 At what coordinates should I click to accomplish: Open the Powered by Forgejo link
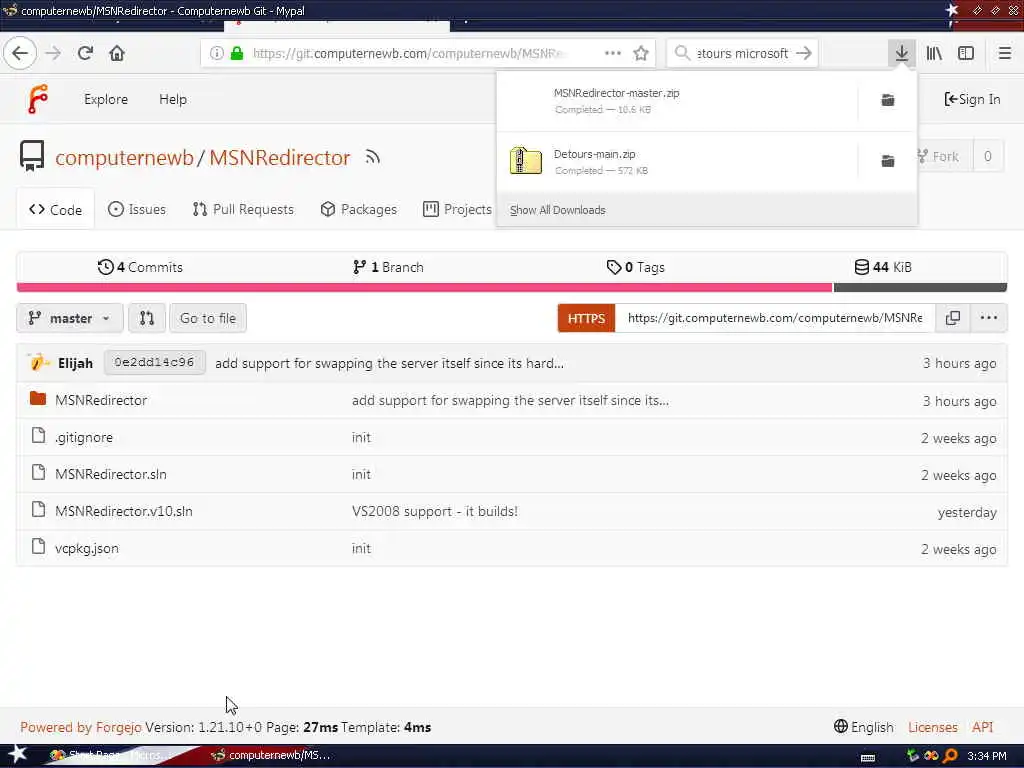tap(81, 727)
